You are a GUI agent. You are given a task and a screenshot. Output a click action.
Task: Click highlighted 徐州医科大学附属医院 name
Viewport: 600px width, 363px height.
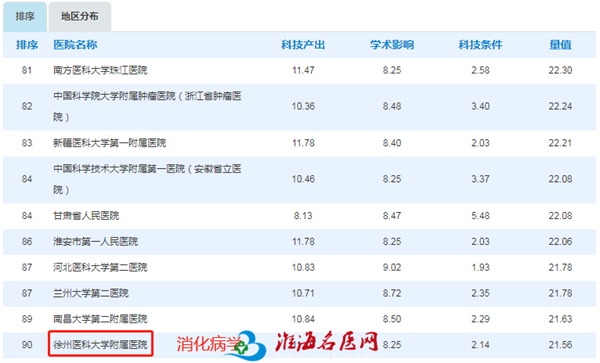(100, 345)
